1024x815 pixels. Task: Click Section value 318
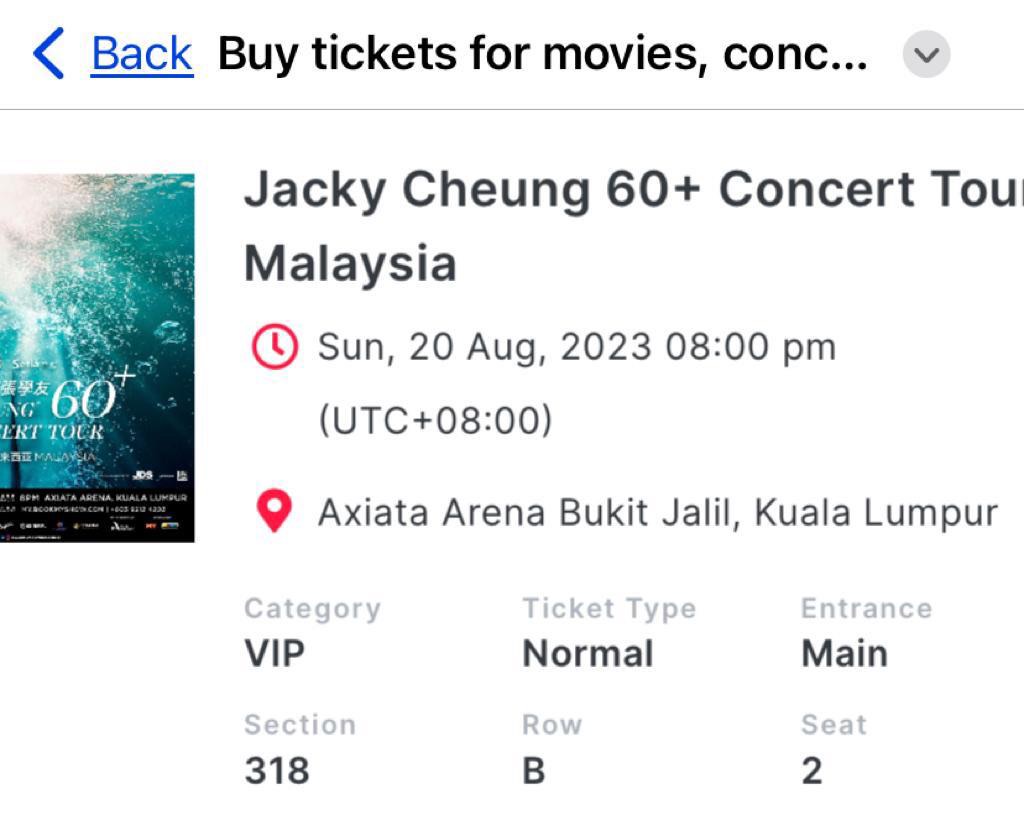coord(277,769)
